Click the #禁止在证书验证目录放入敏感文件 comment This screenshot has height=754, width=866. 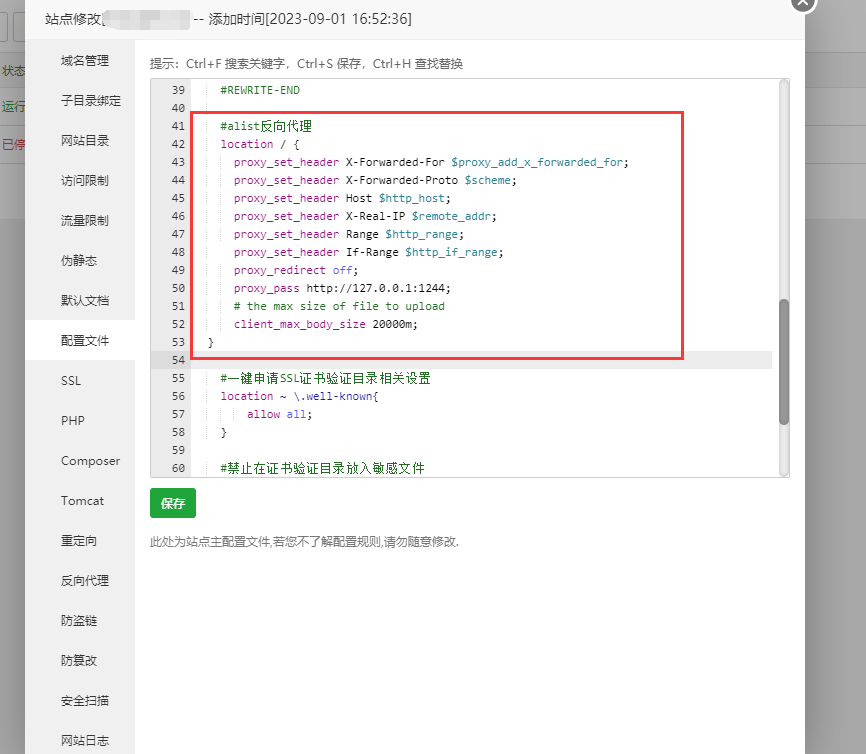(323, 468)
